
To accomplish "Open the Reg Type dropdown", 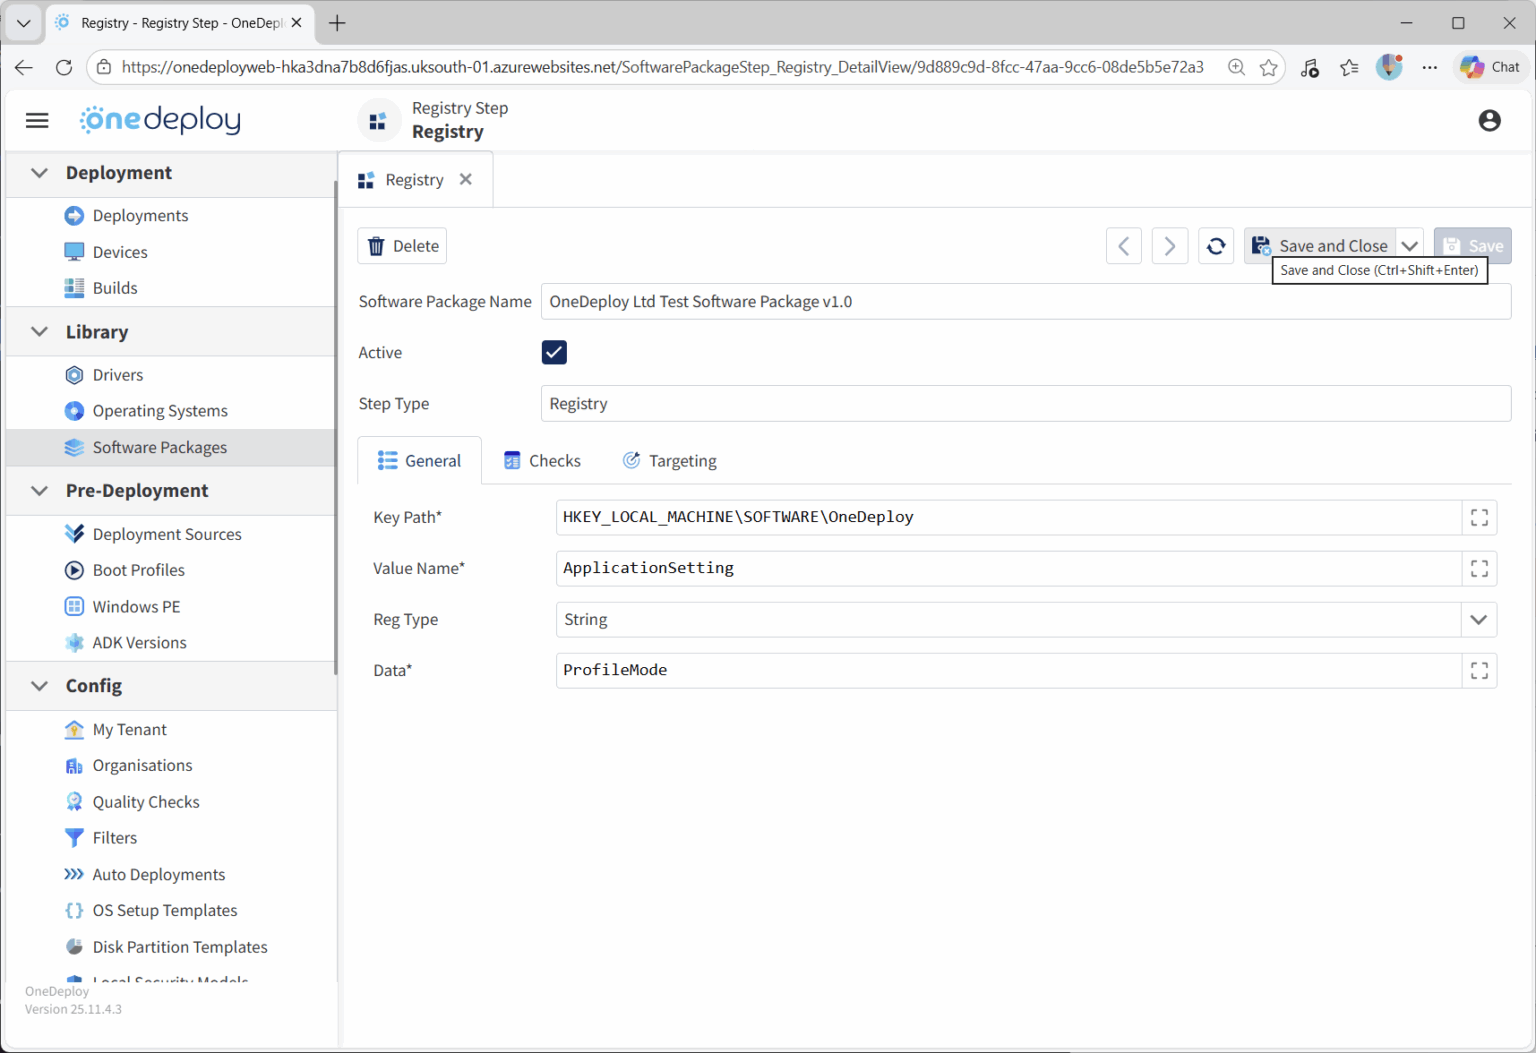I will [x=1478, y=620].
